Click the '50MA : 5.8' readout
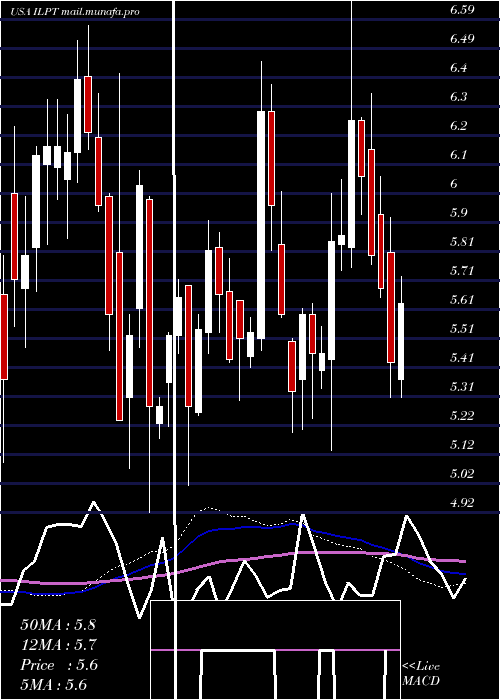This screenshot has width=500, height=700. 58,625
